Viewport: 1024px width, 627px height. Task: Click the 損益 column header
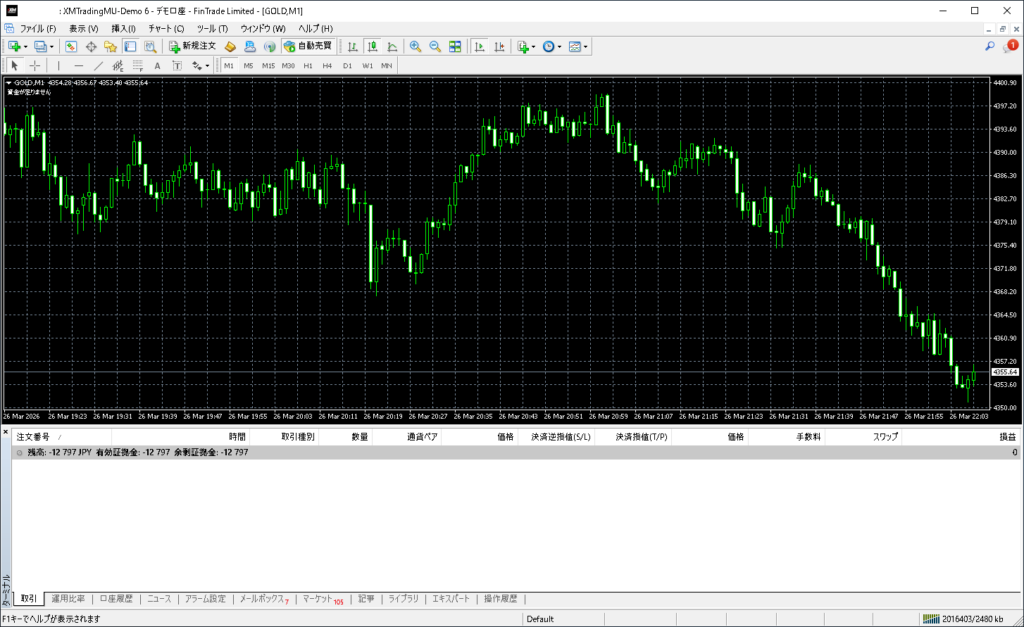tap(1008, 437)
